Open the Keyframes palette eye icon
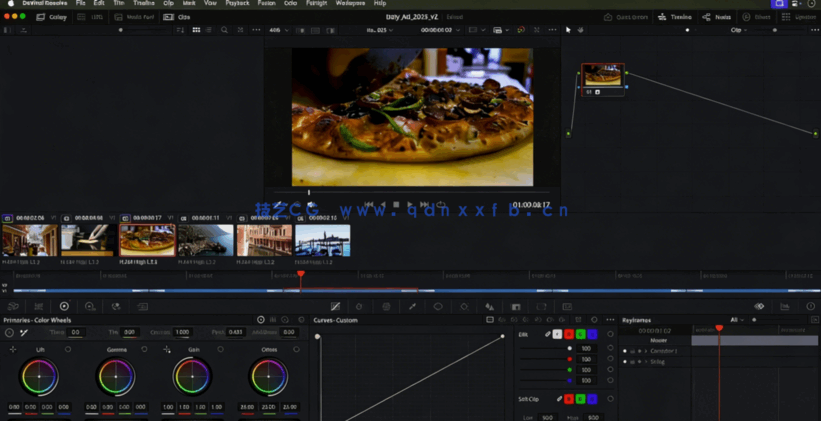The width and height of the screenshot is (821, 421). [x=759, y=306]
